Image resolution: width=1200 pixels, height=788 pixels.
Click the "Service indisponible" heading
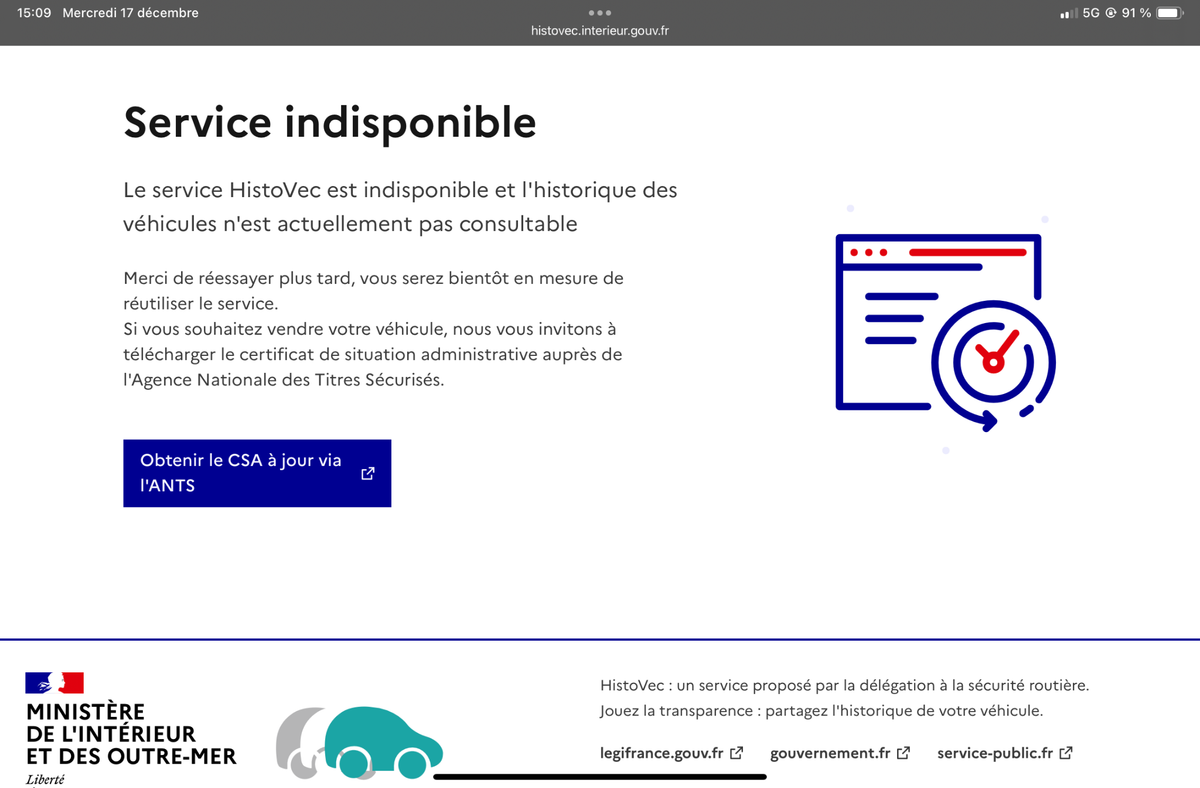point(330,122)
